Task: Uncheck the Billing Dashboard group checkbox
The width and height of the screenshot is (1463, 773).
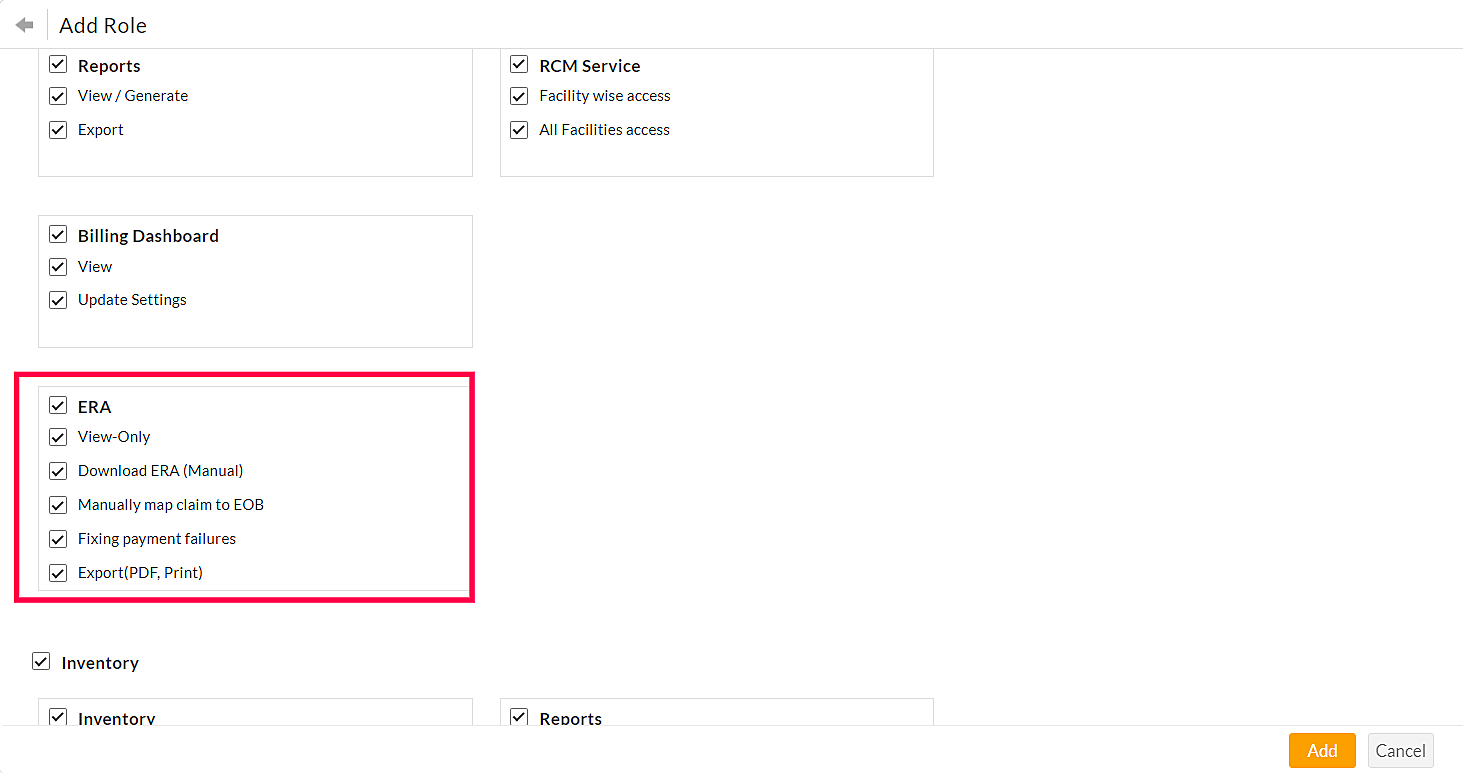Action: click(x=58, y=235)
